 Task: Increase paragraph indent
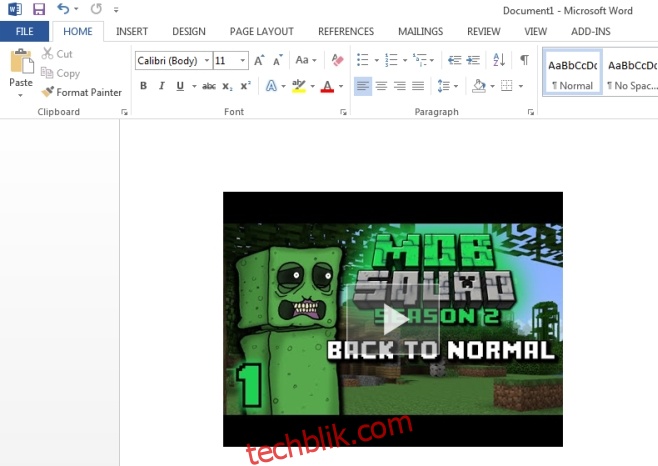coord(473,60)
